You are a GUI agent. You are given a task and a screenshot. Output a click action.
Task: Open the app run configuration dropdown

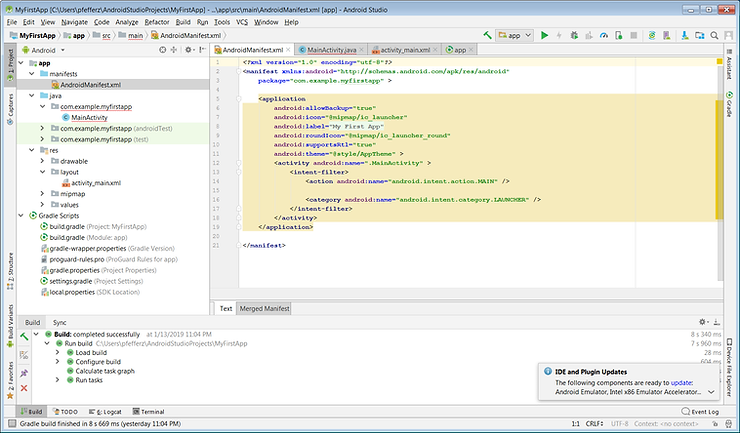pyautogui.click(x=515, y=35)
